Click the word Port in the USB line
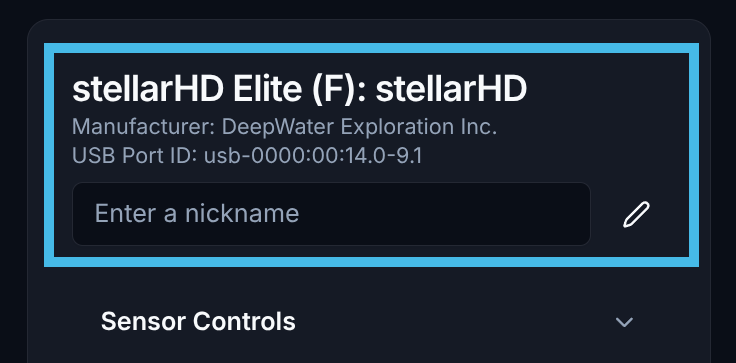The width and height of the screenshot is (736, 363). pyautogui.click(x=138, y=156)
